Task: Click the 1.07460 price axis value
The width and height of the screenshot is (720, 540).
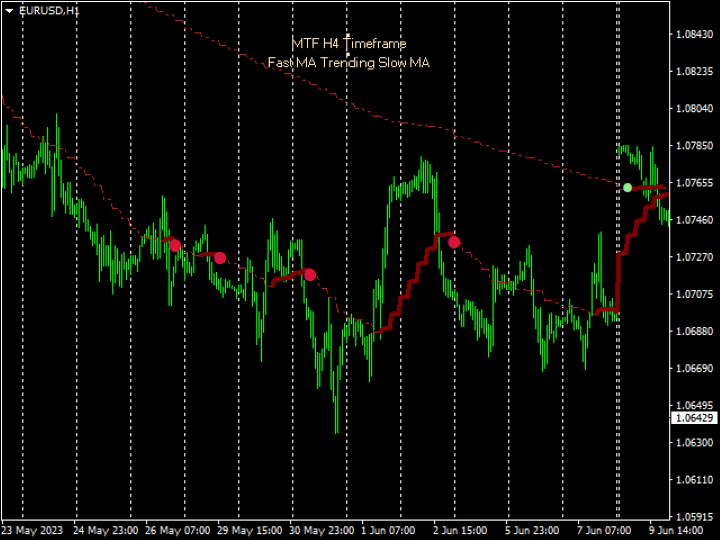Action: coord(695,220)
